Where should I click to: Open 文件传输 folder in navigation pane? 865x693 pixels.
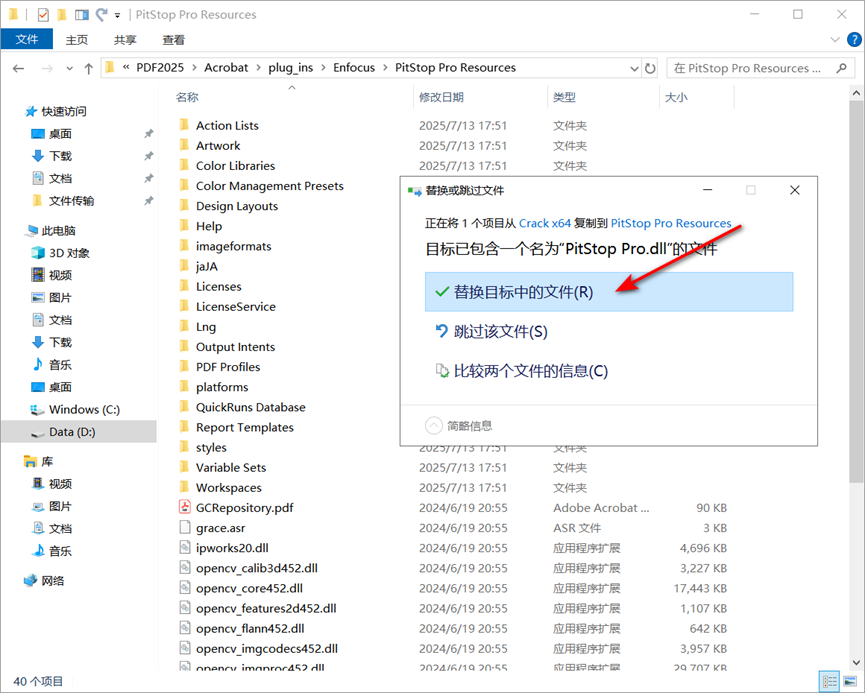(x=71, y=201)
